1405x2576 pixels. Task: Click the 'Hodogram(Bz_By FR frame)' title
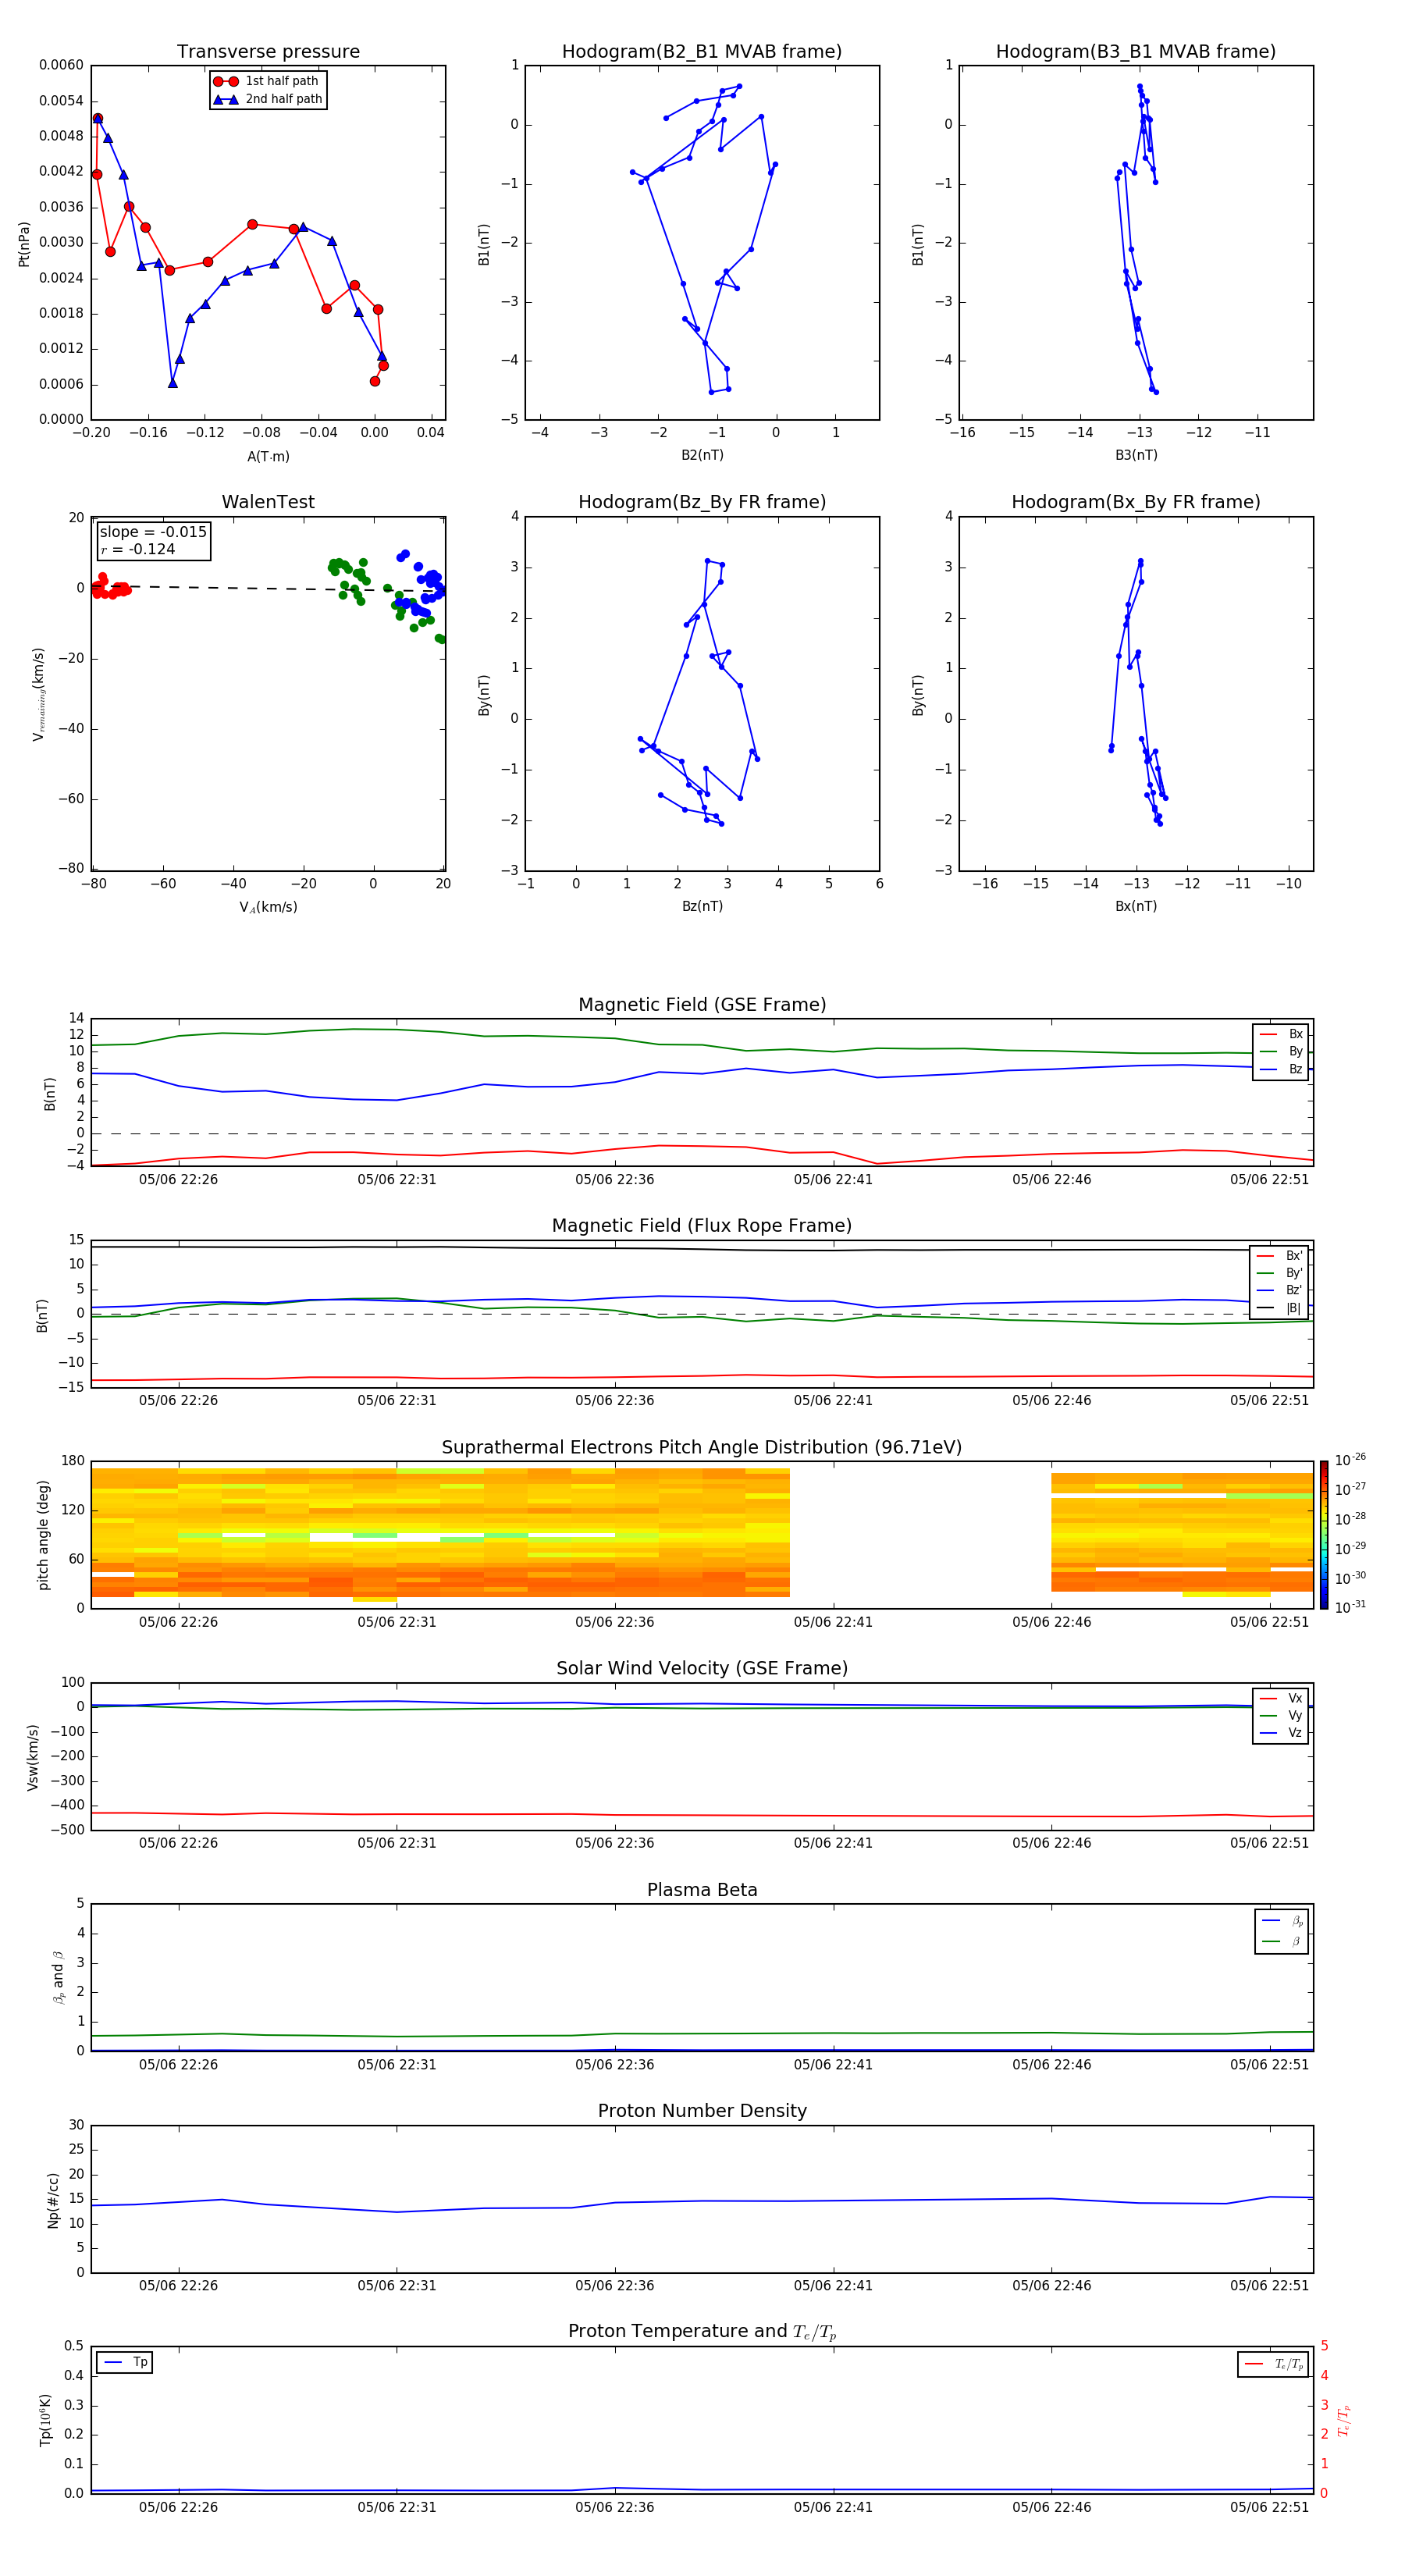coord(702,502)
